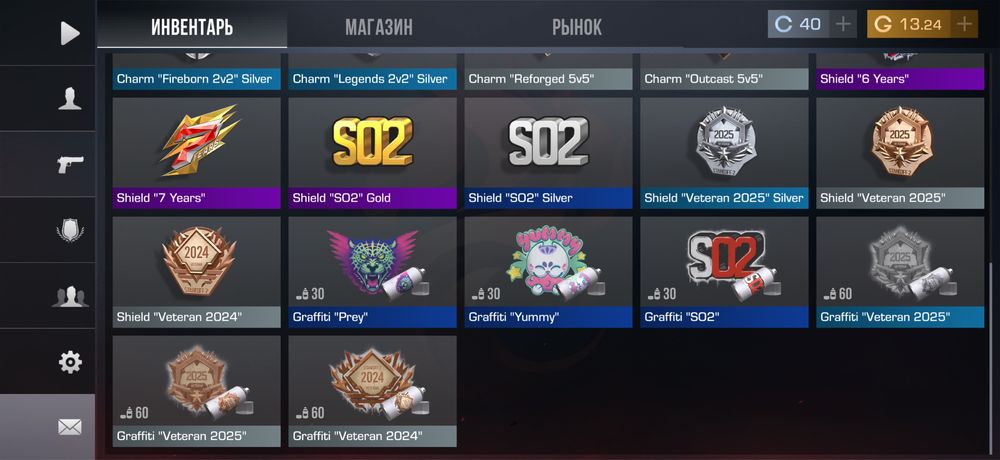Select Shield "7 Years" item
The width and height of the screenshot is (1000, 460).
click(196, 153)
